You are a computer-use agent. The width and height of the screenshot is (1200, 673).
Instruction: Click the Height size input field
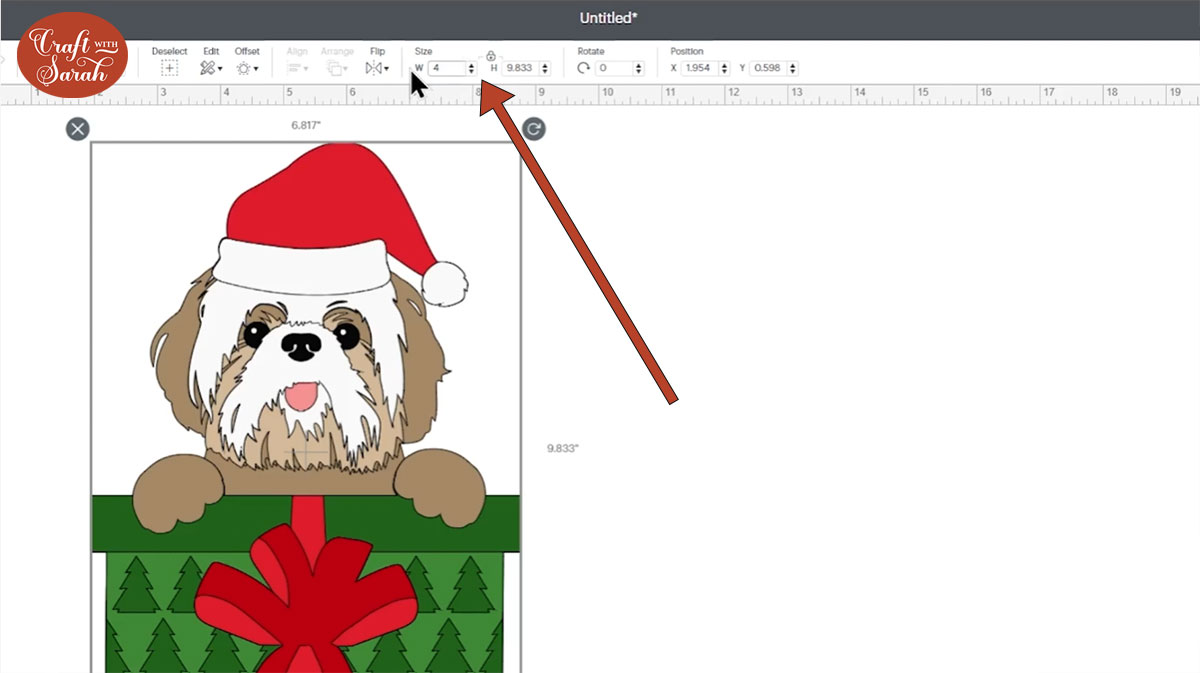tap(521, 68)
